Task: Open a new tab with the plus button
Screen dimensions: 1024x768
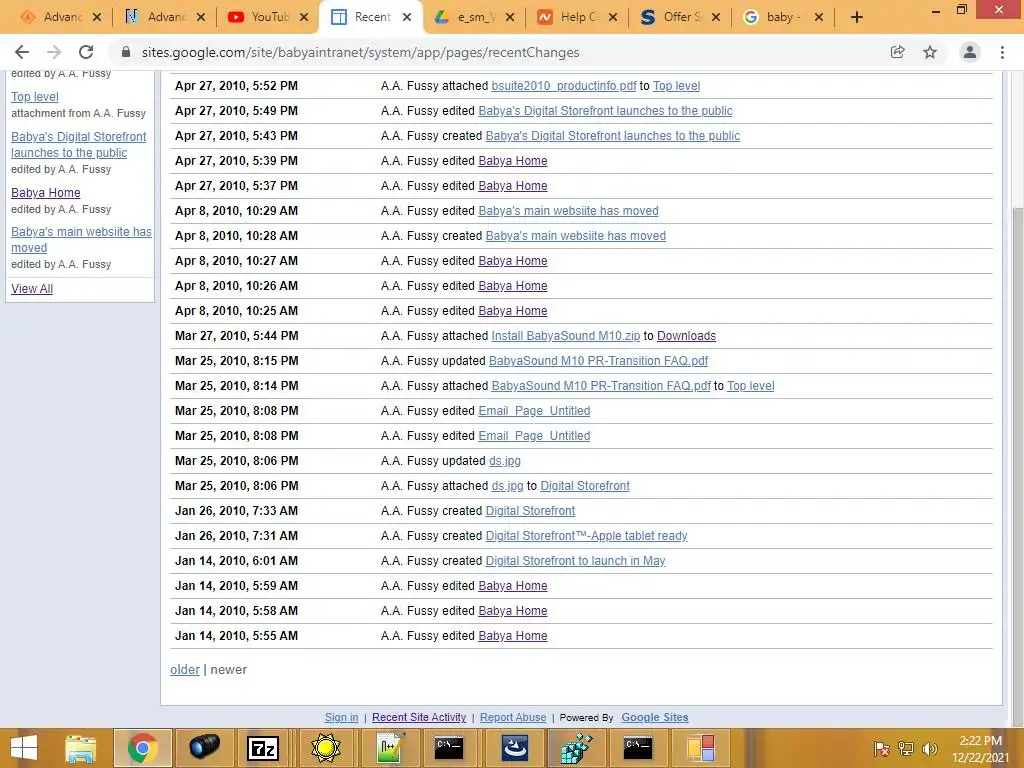Action: tap(857, 17)
